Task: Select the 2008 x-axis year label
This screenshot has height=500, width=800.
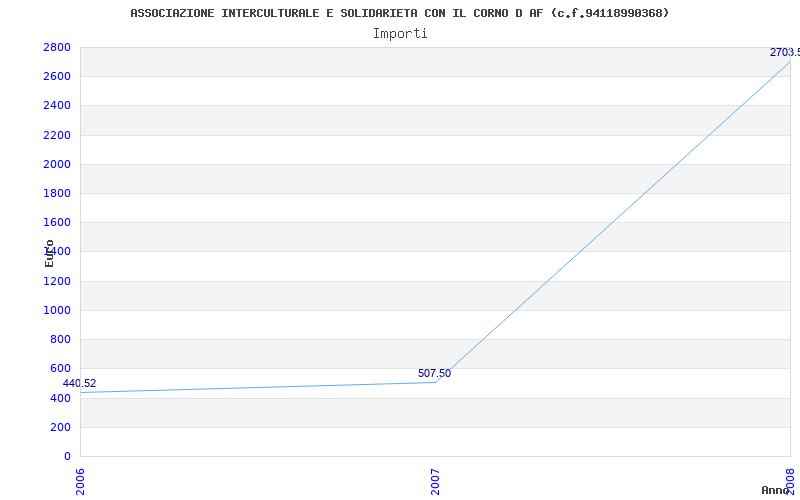Action: (x=790, y=482)
